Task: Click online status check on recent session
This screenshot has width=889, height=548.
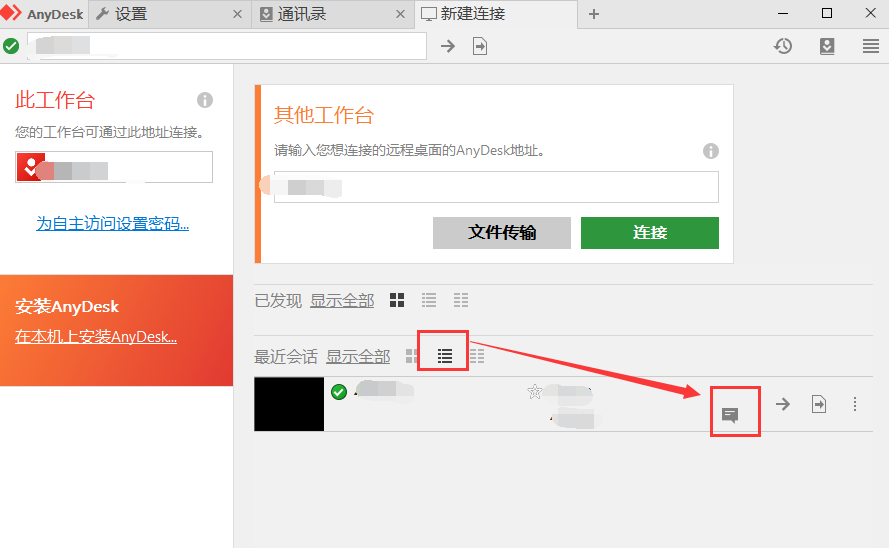Action: tap(339, 392)
